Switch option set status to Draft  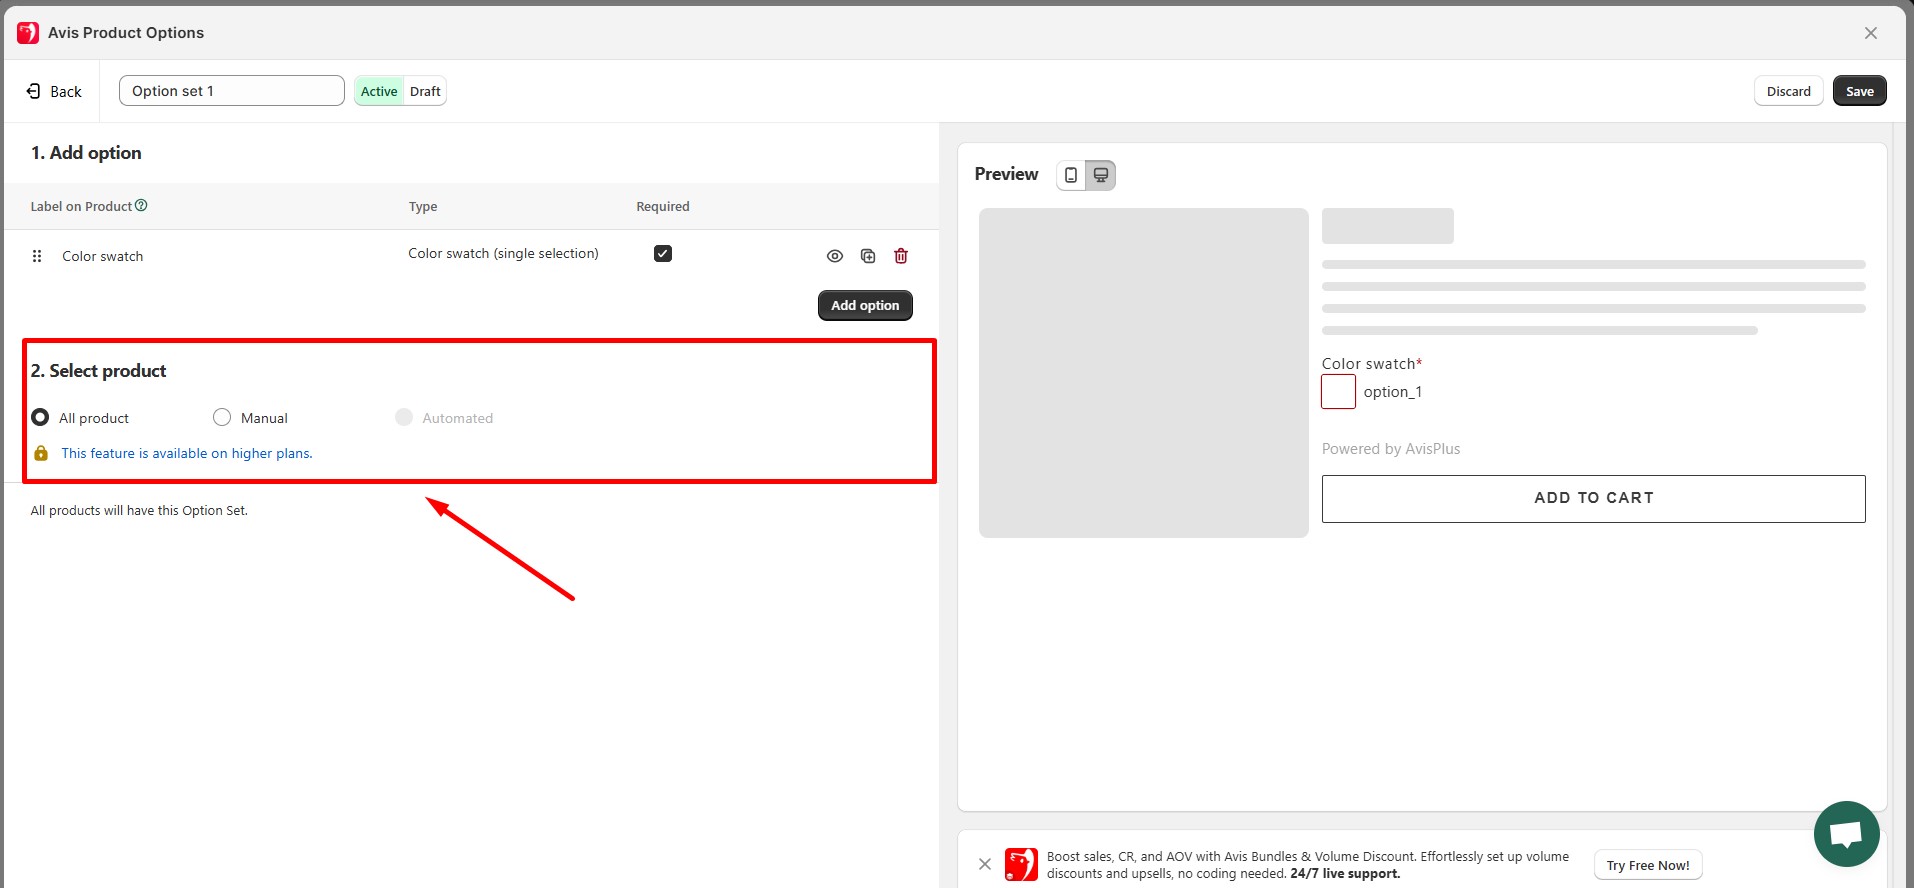click(425, 91)
